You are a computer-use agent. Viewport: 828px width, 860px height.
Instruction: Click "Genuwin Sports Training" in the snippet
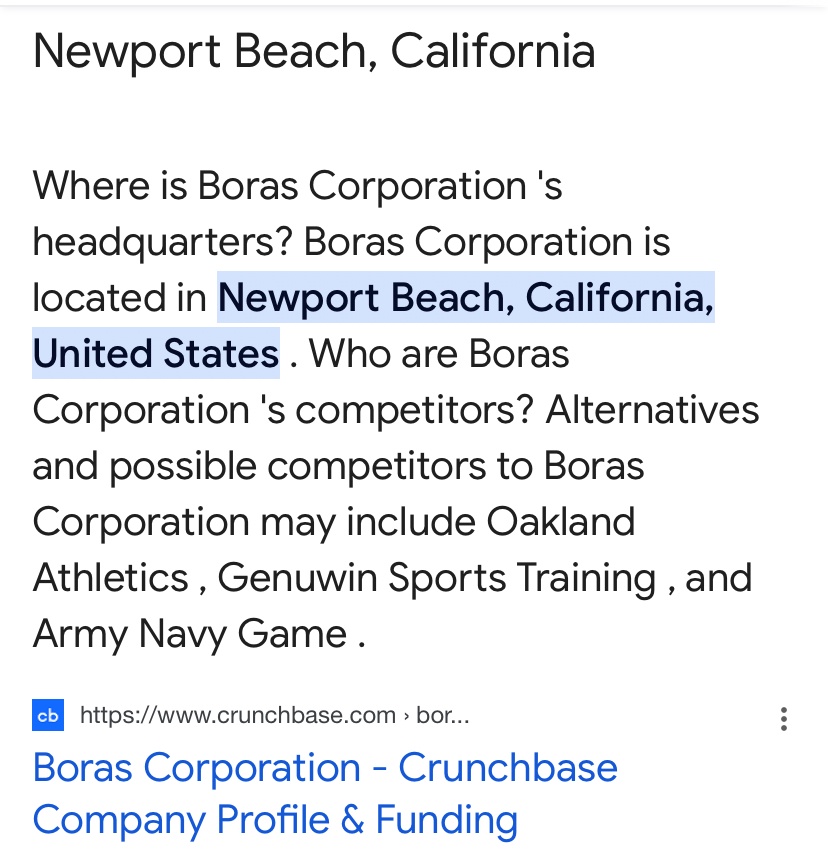pos(435,578)
